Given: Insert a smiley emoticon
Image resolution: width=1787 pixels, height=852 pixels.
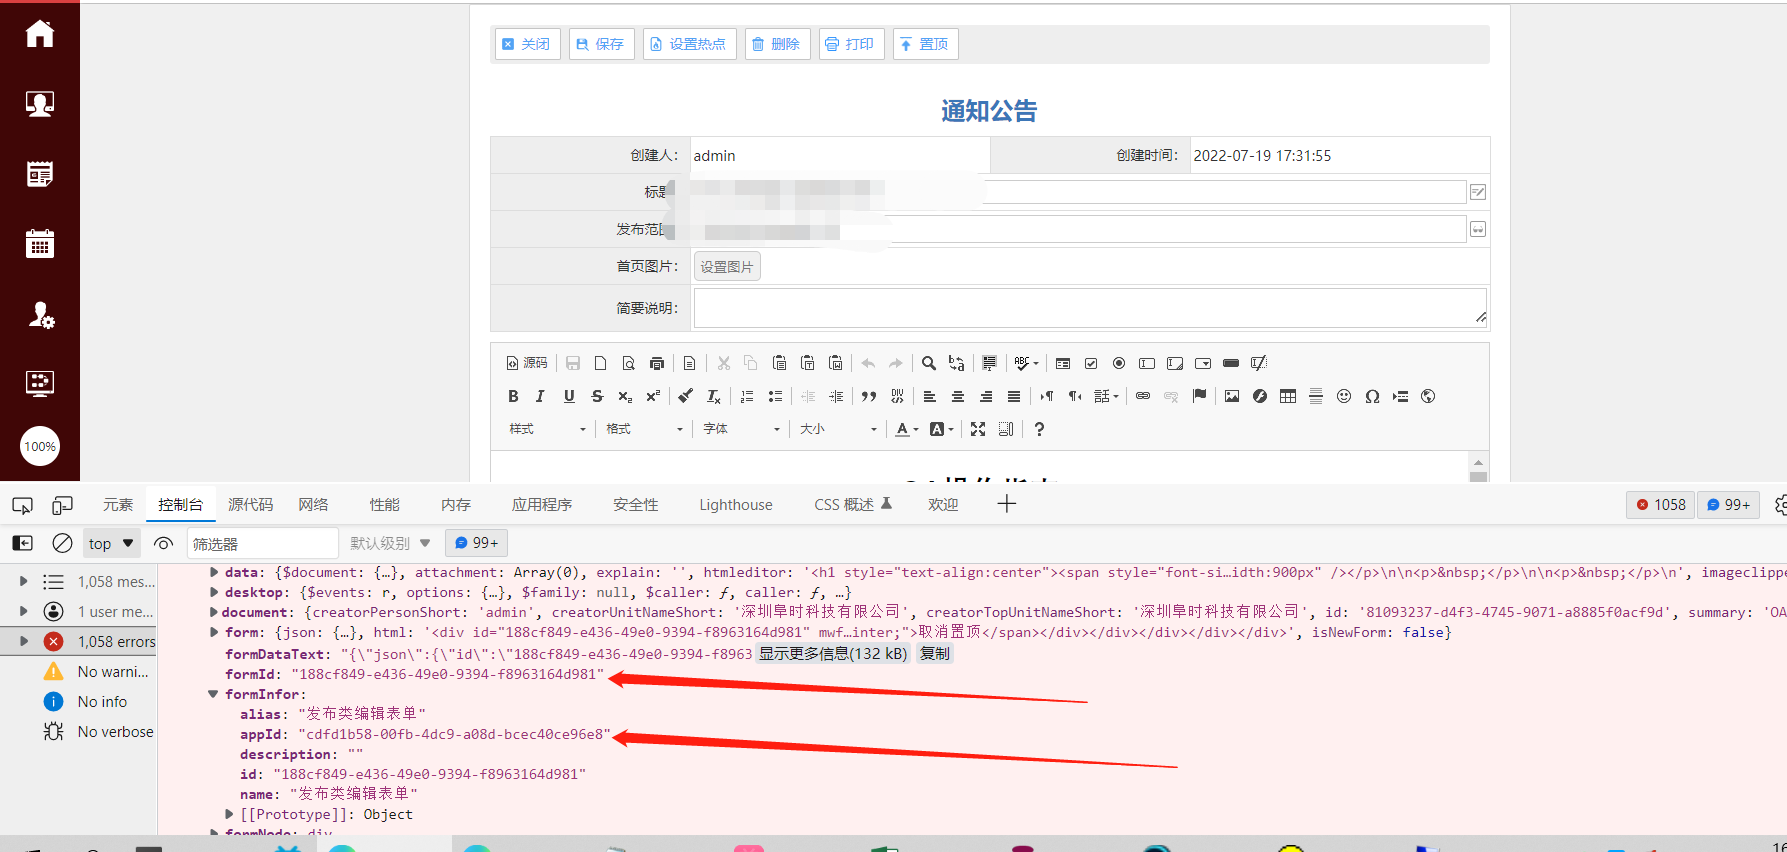Looking at the screenshot, I should (x=1344, y=396).
